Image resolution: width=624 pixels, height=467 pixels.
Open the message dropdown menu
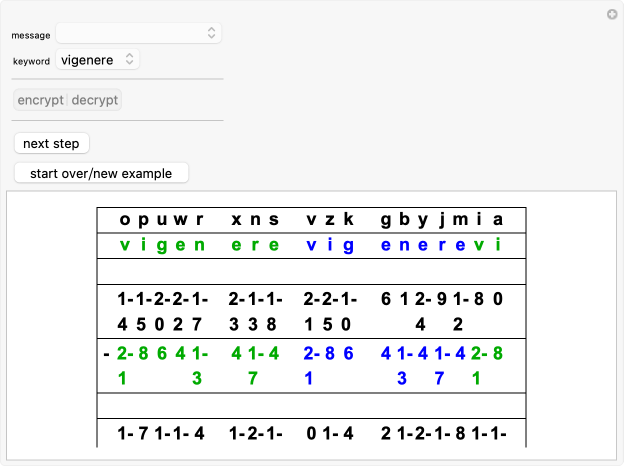(138, 34)
